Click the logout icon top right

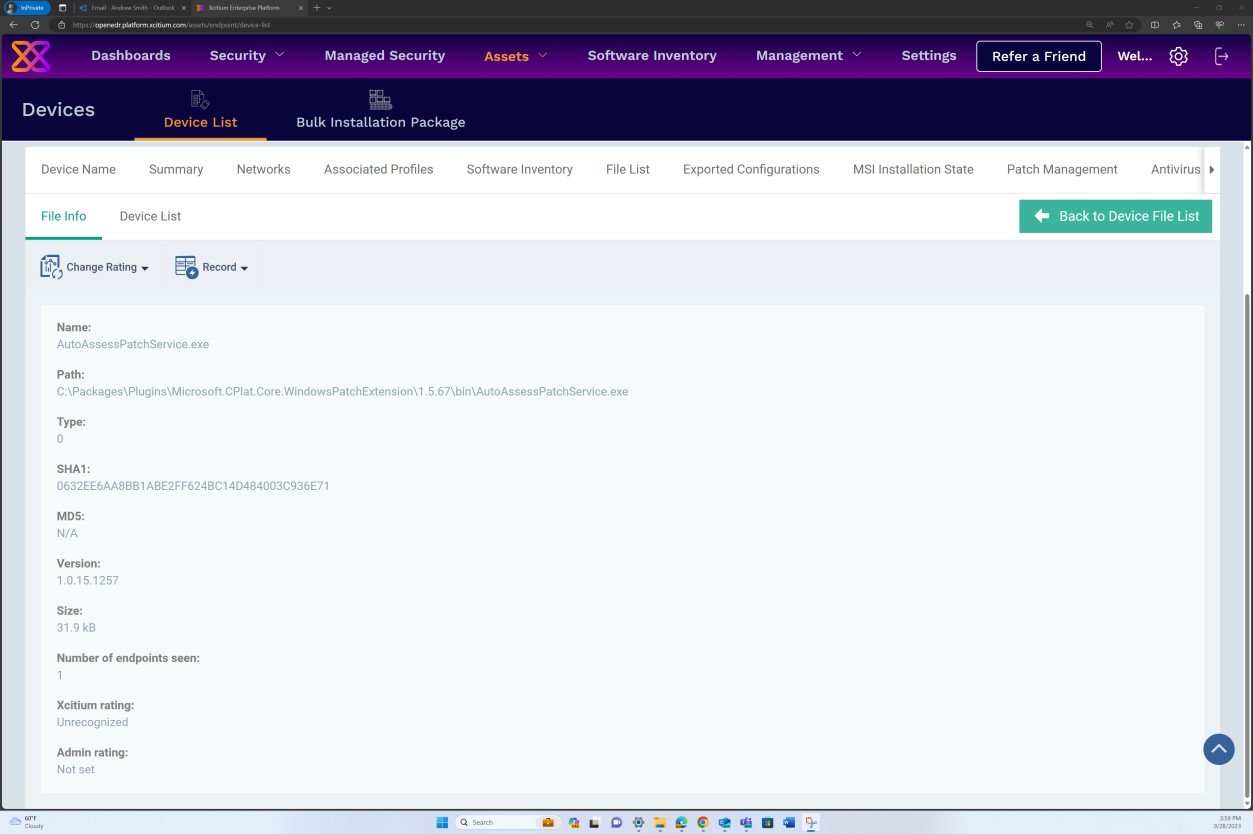point(1221,56)
